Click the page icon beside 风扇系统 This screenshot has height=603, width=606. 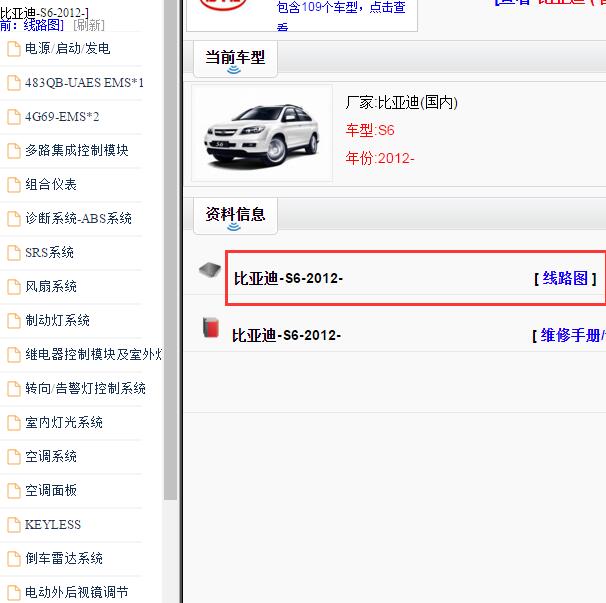(14, 287)
